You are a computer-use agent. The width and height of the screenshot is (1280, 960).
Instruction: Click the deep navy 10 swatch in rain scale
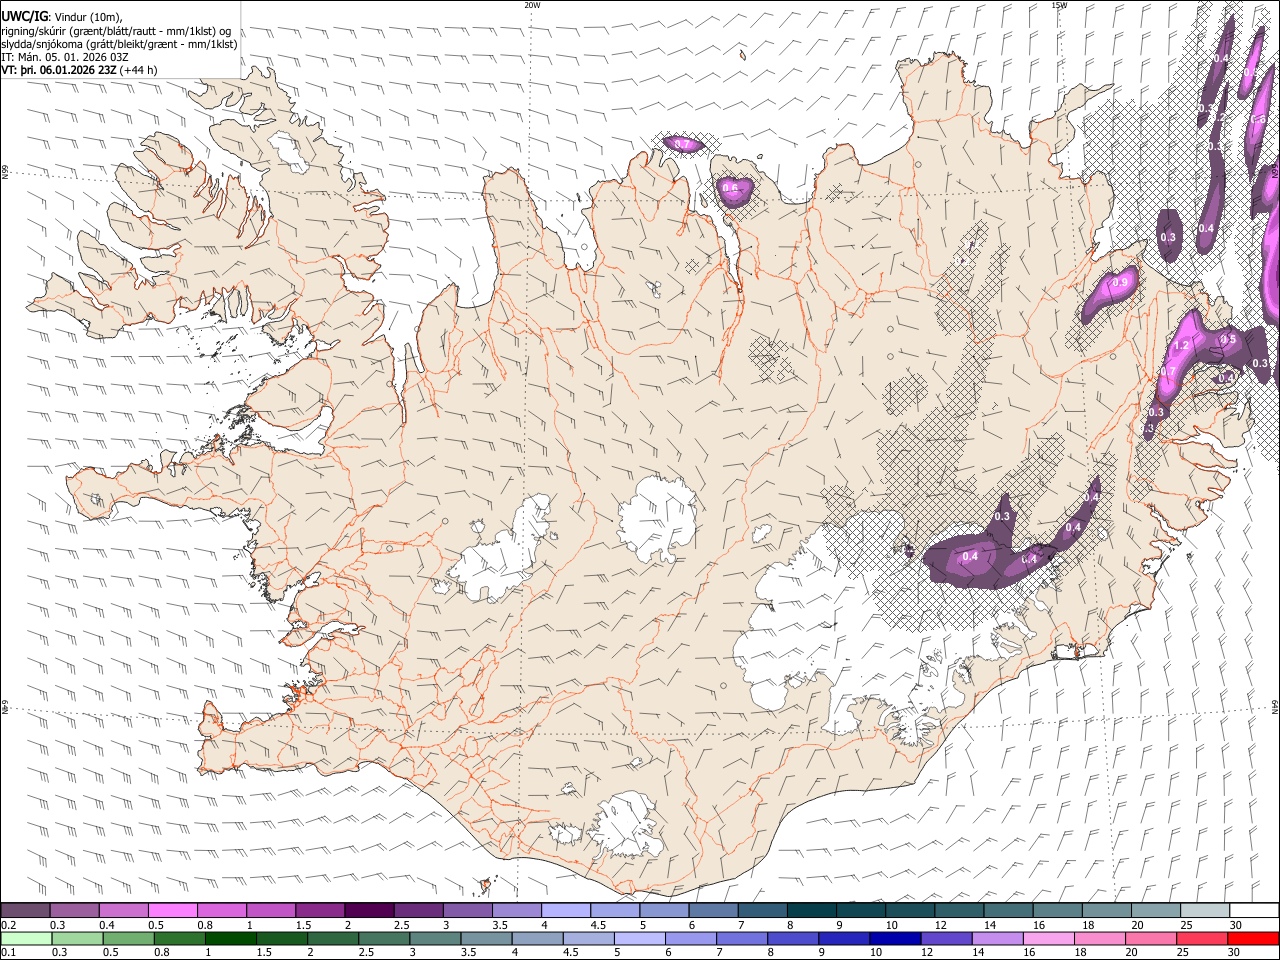pos(894,938)
